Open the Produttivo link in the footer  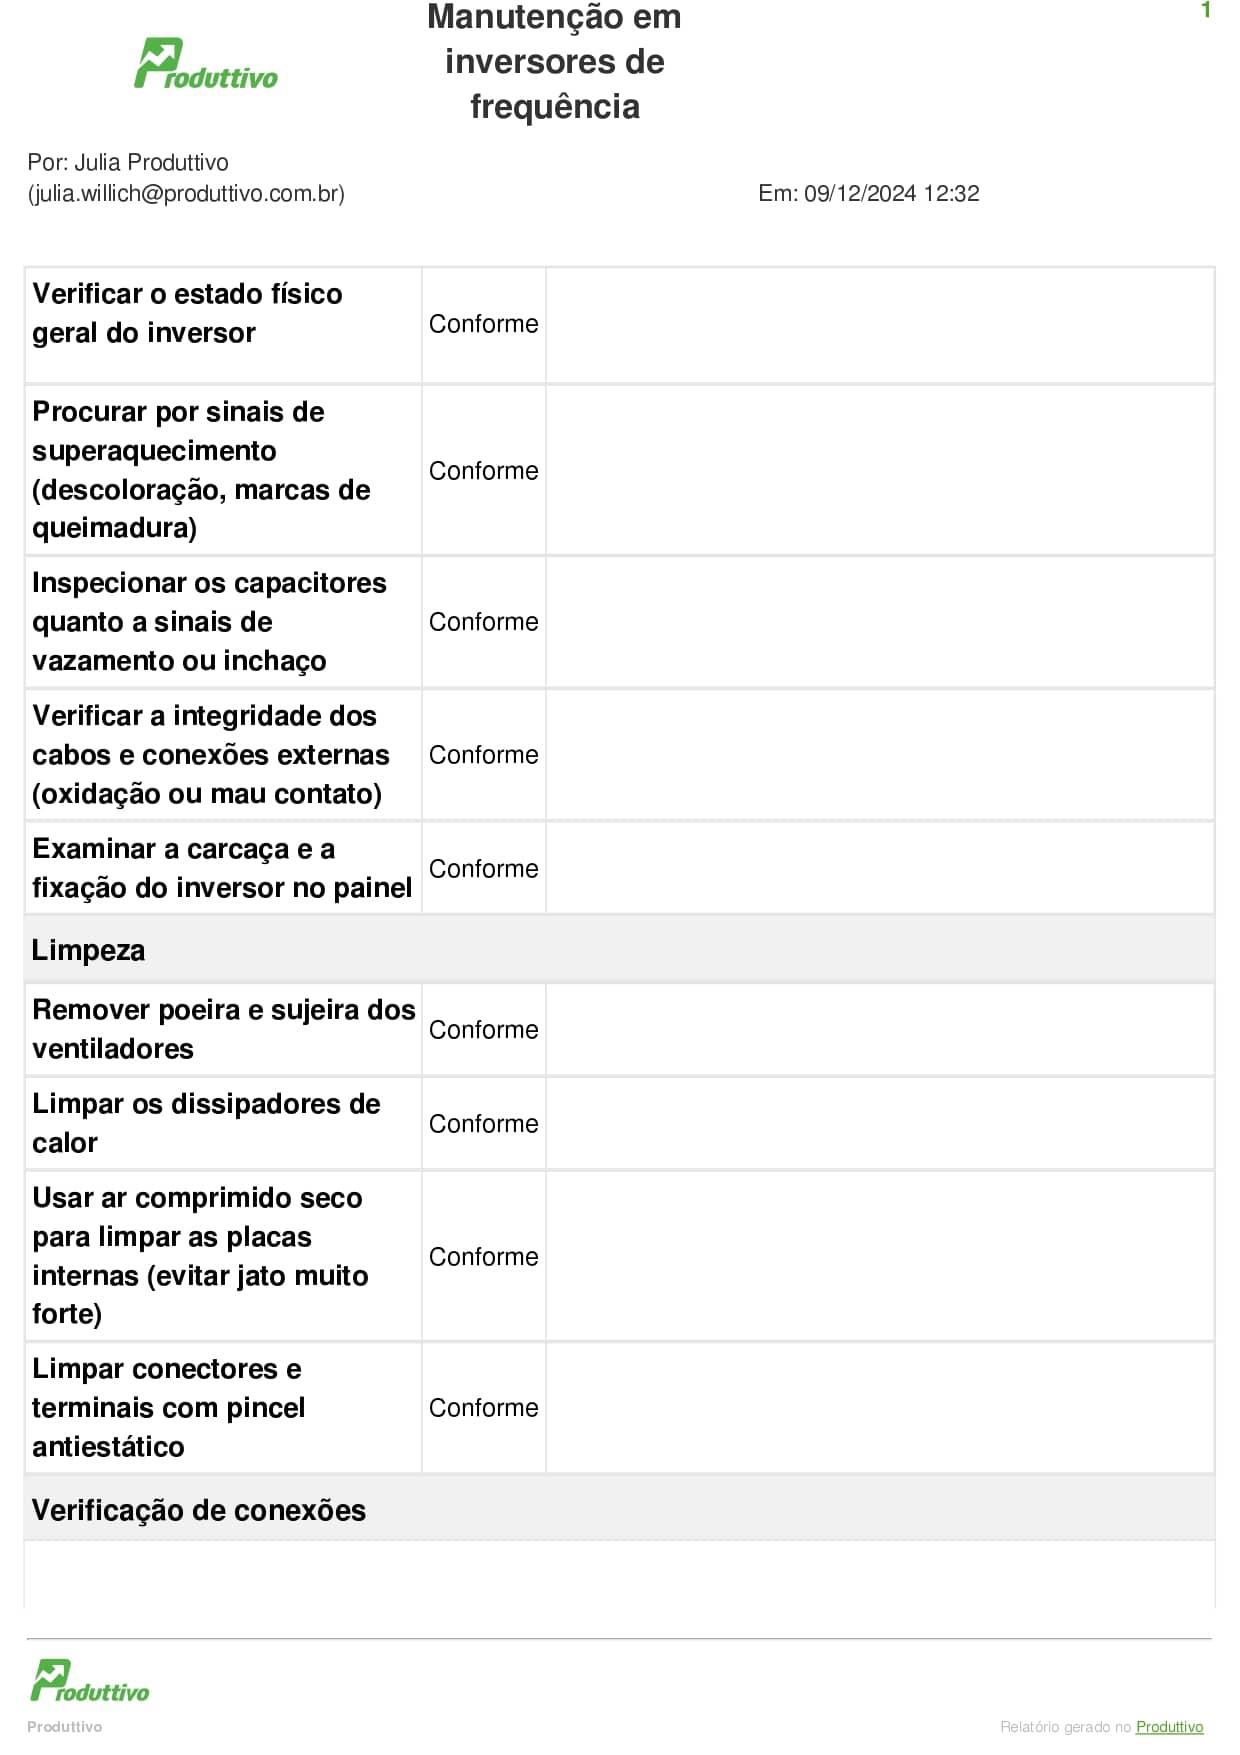[x=1169, y=1727]
